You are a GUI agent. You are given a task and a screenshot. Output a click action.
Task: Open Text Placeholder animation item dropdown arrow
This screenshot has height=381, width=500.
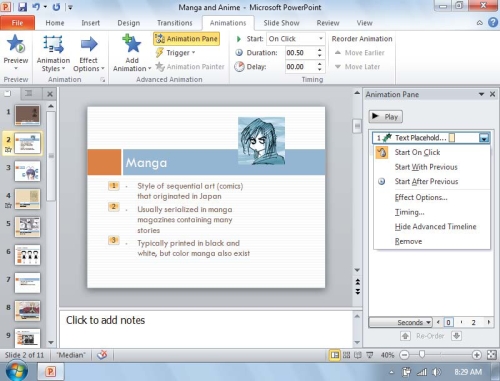[x=484, y=138]
